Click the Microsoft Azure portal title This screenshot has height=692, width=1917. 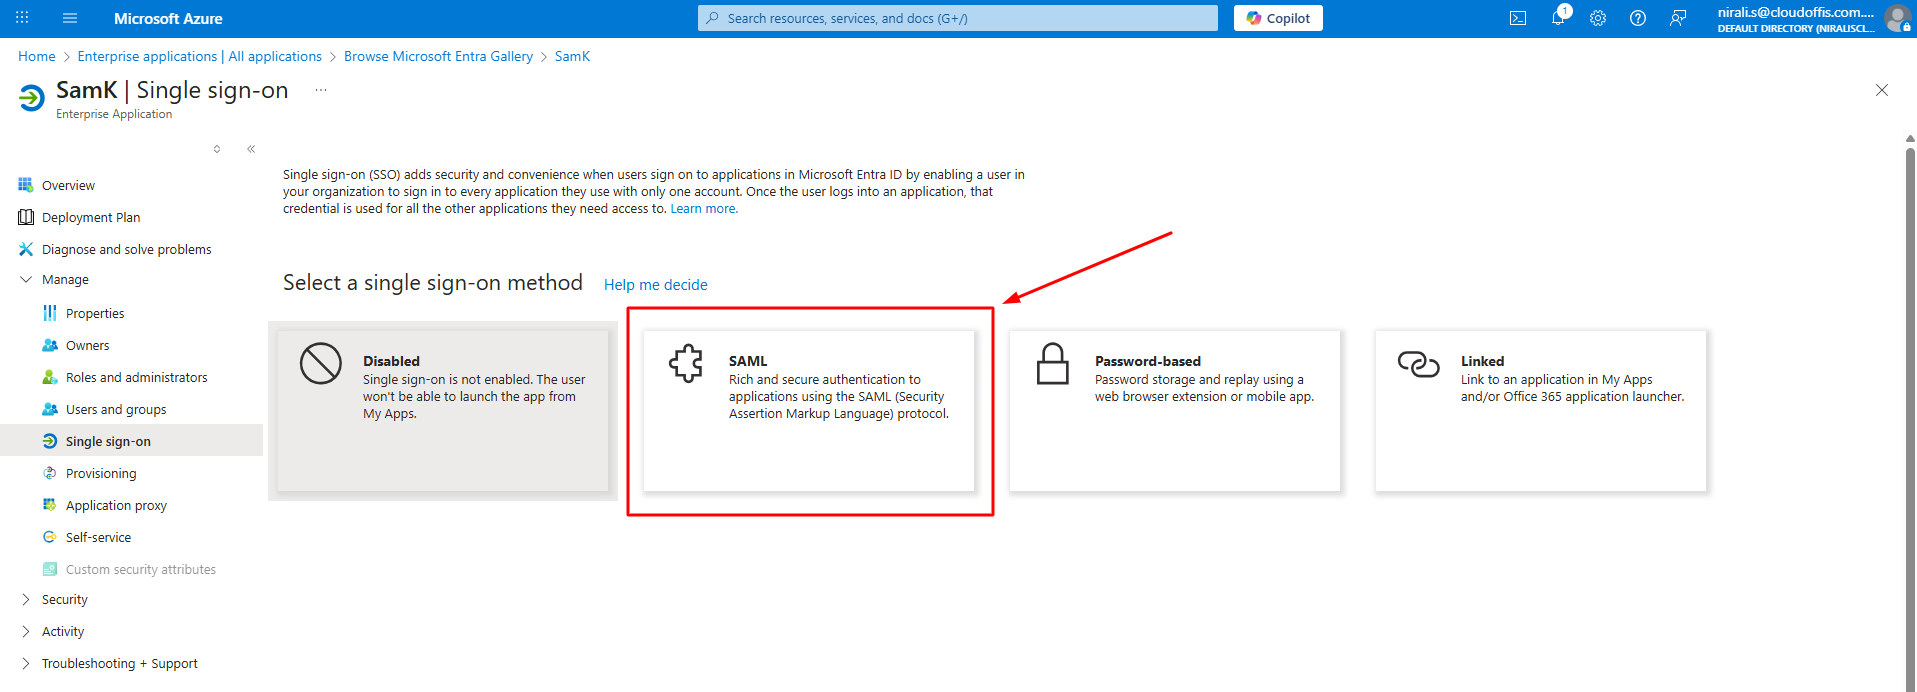tap(168, 18)
